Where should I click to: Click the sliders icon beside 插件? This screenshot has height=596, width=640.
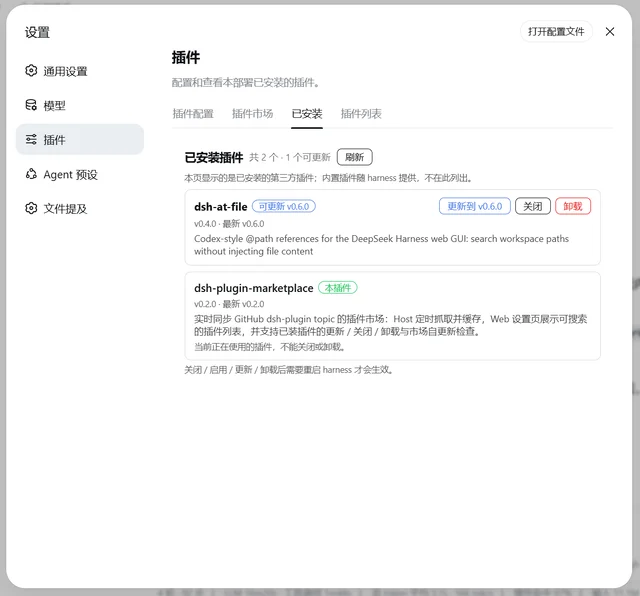coord(31,139)
